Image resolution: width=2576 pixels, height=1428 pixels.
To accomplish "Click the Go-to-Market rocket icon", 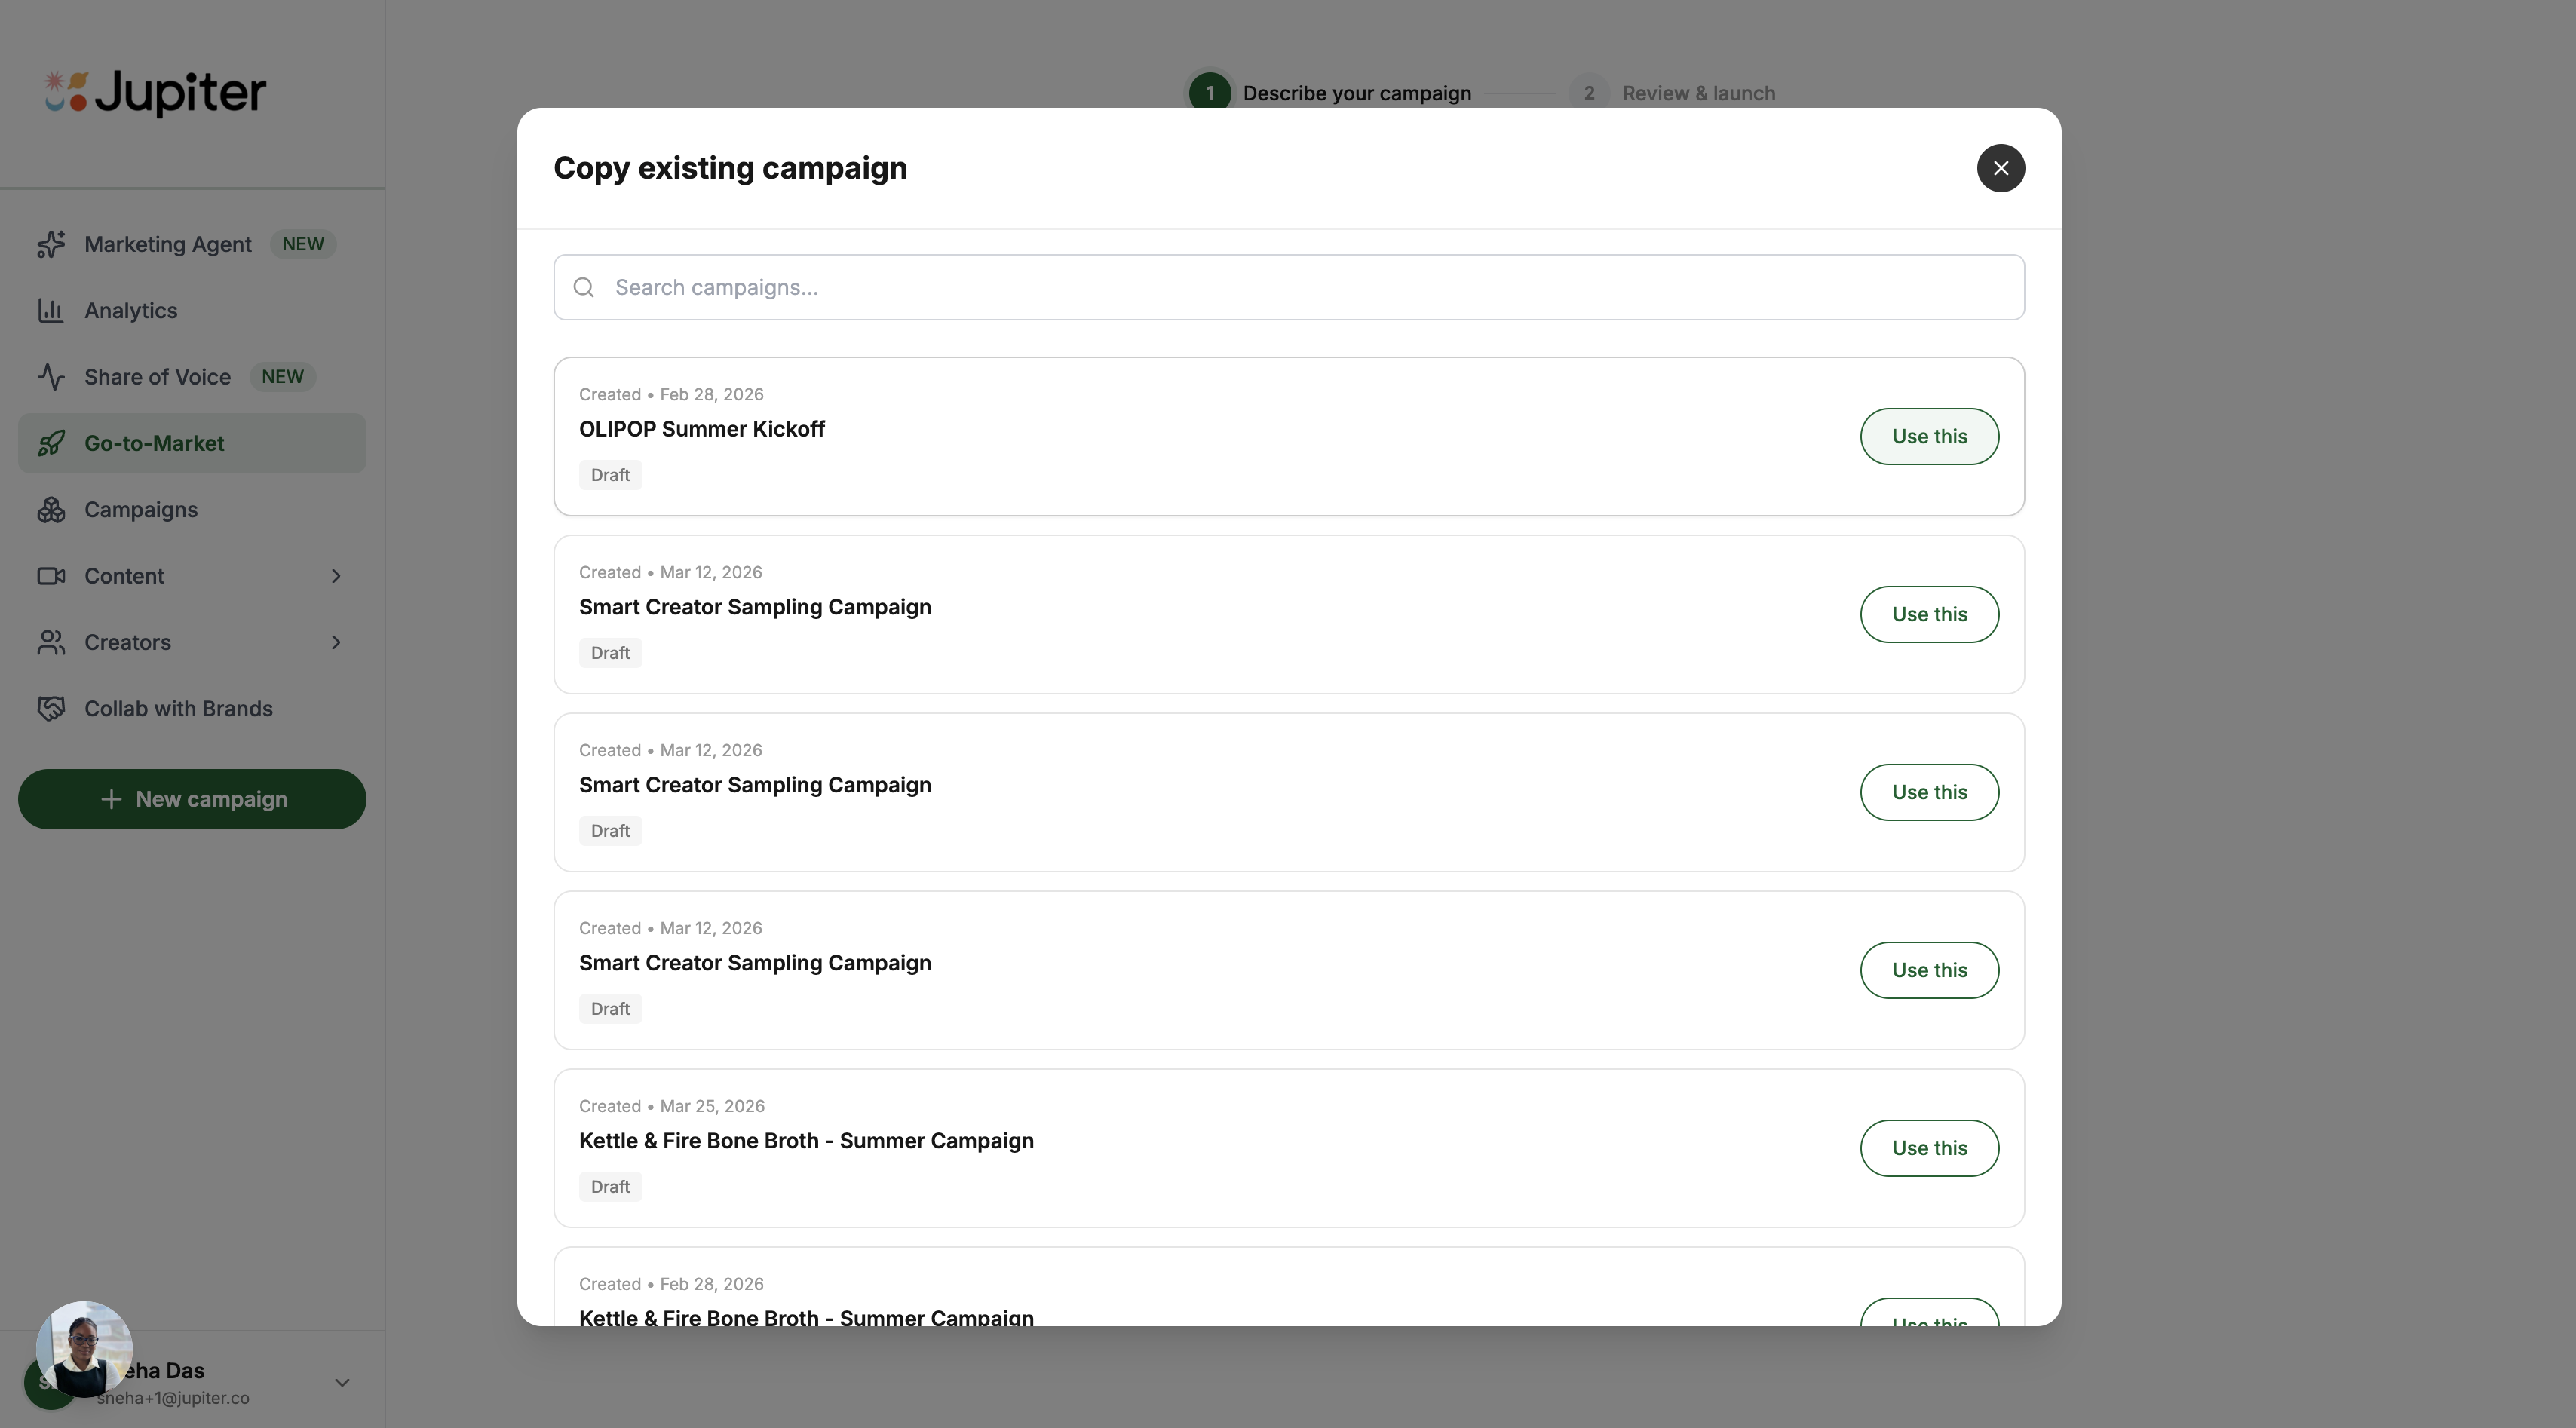I will pos(51,443).
